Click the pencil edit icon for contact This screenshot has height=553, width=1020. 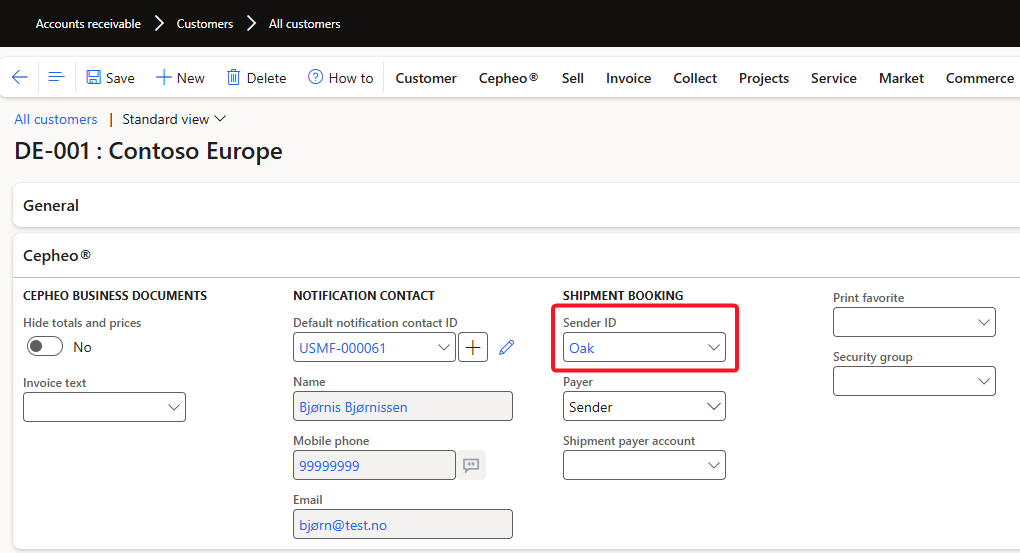(x=507, y=348)
